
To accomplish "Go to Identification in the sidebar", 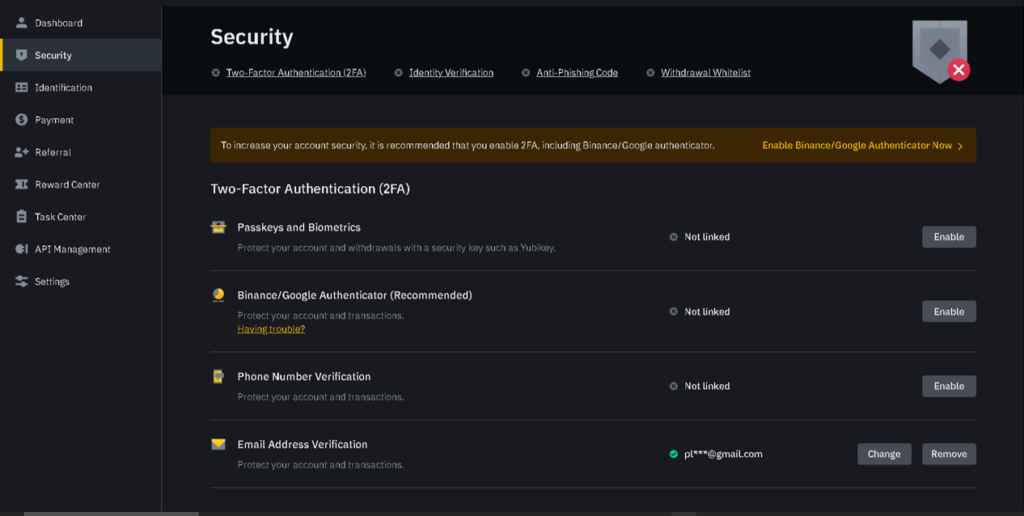I will tap(81, 88).
